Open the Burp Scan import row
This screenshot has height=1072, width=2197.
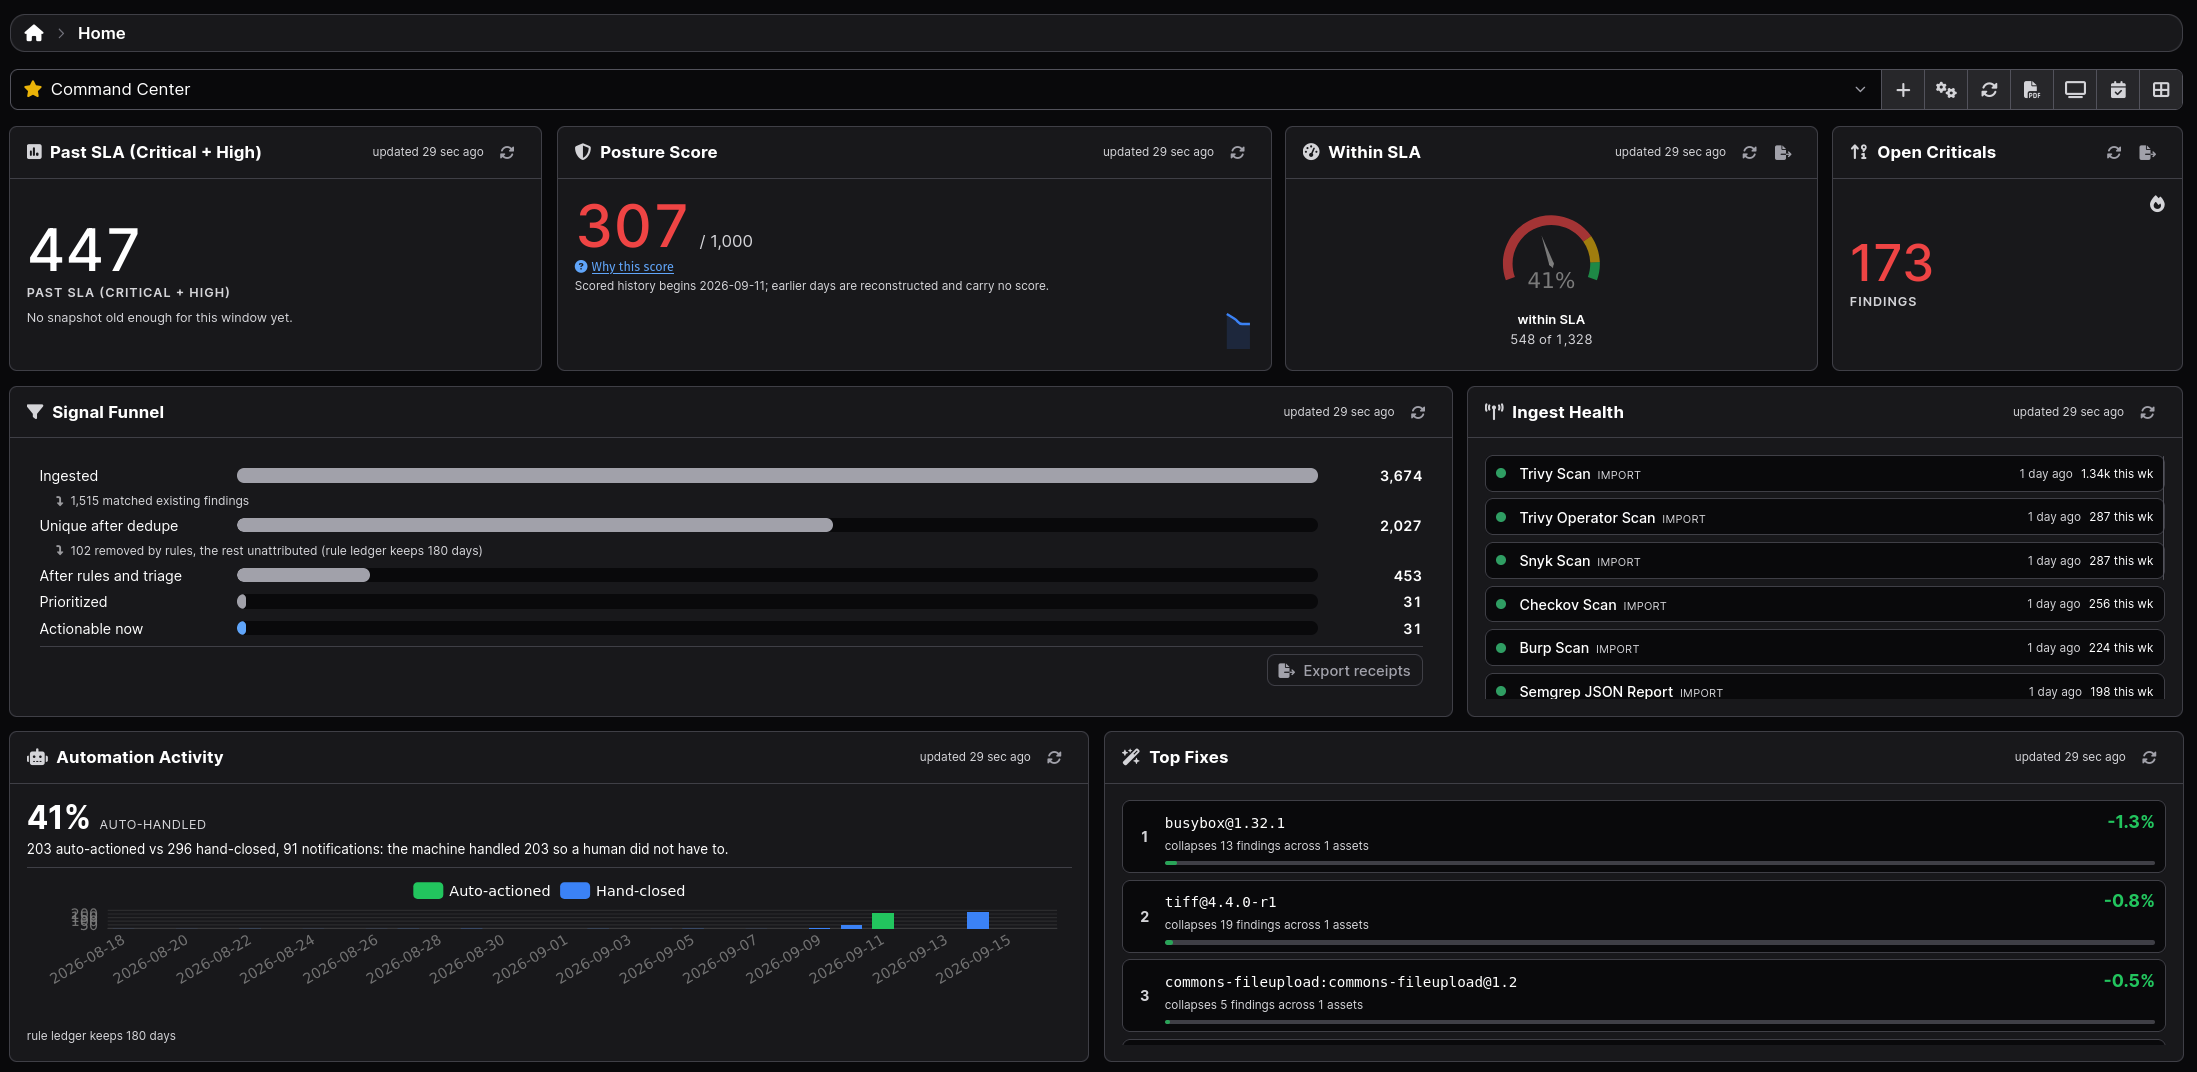[x=1824, y=648]
